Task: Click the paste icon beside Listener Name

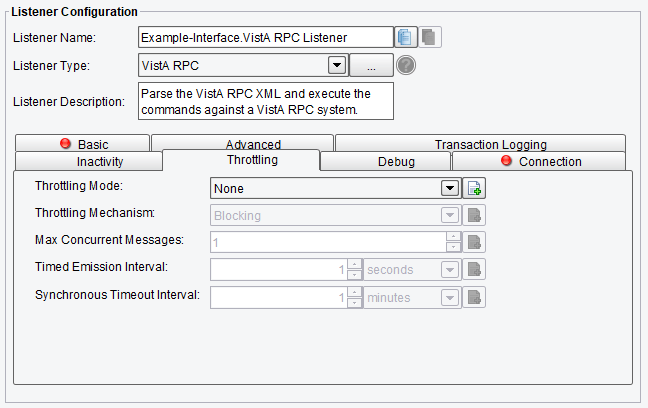Action: (x=430, y=37)
